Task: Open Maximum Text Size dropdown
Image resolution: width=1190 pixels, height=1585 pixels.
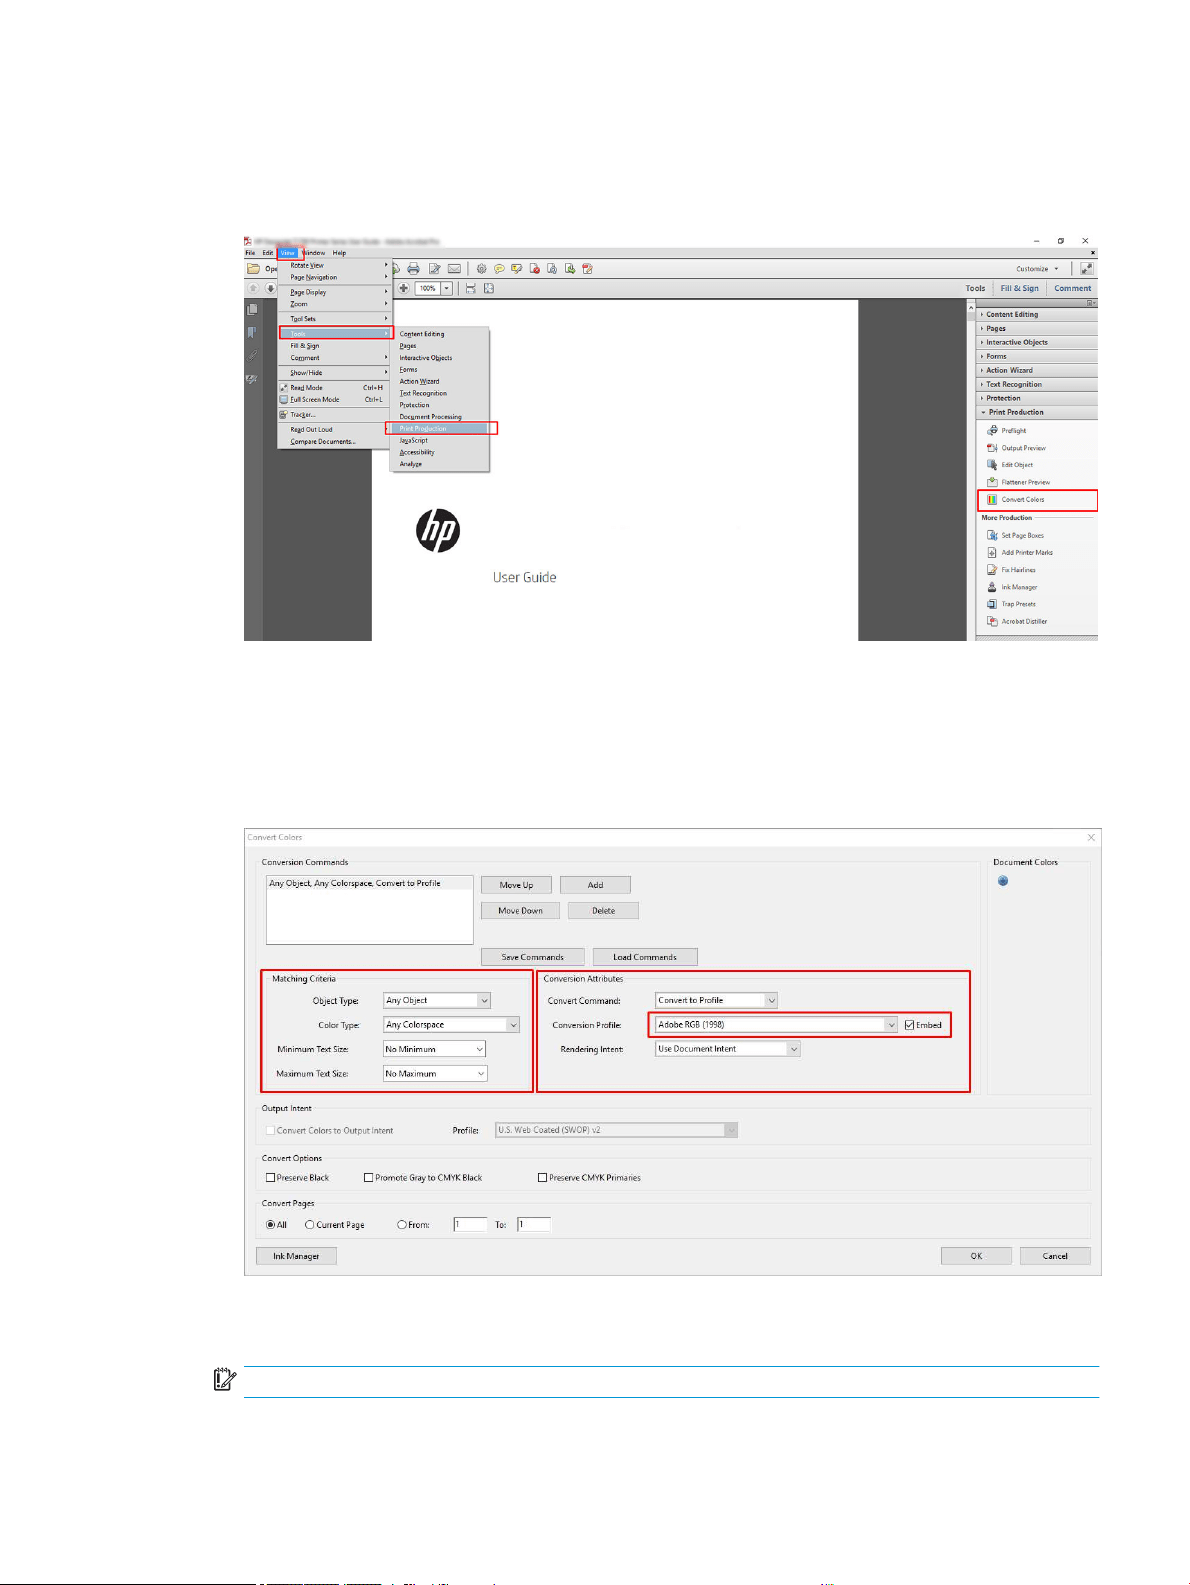Action: [x=435, y=1074]
